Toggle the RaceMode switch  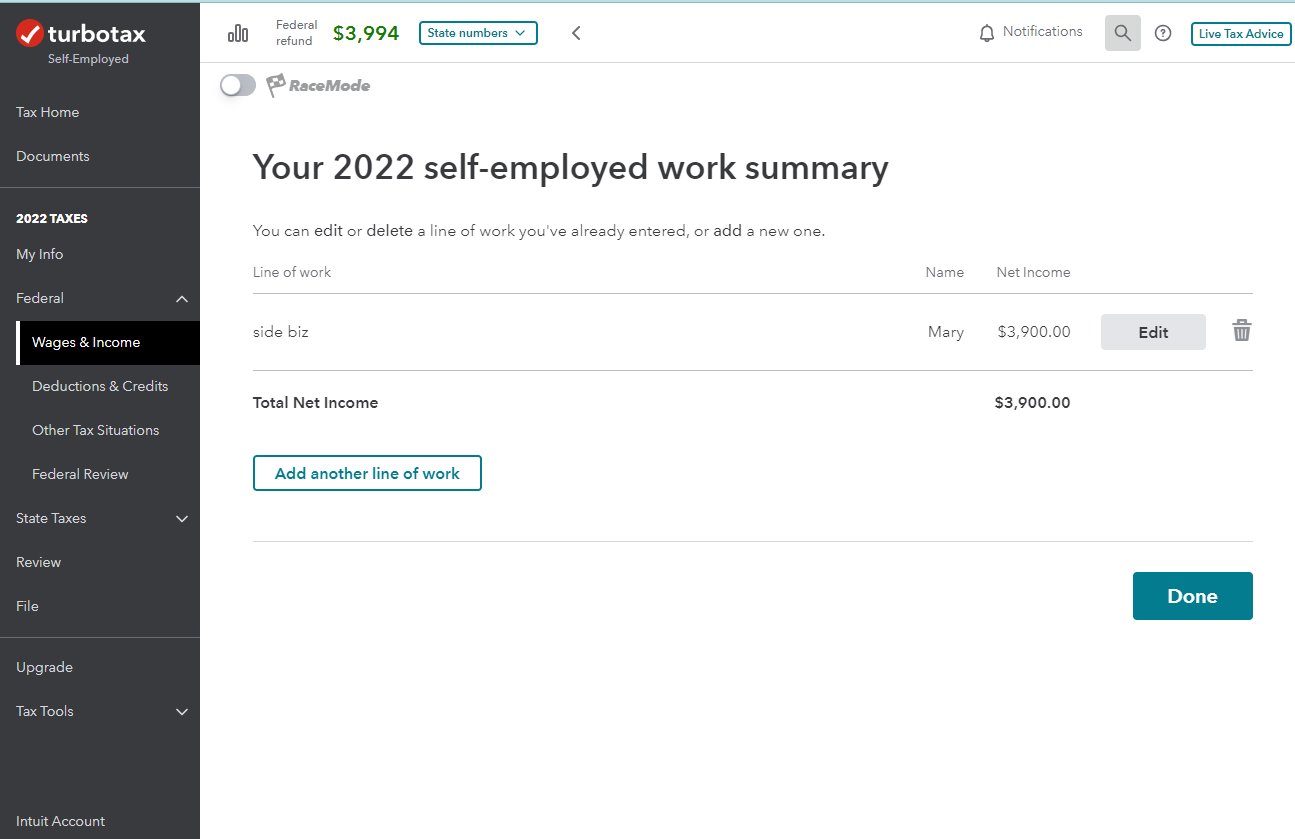click(x=238, y=85)
